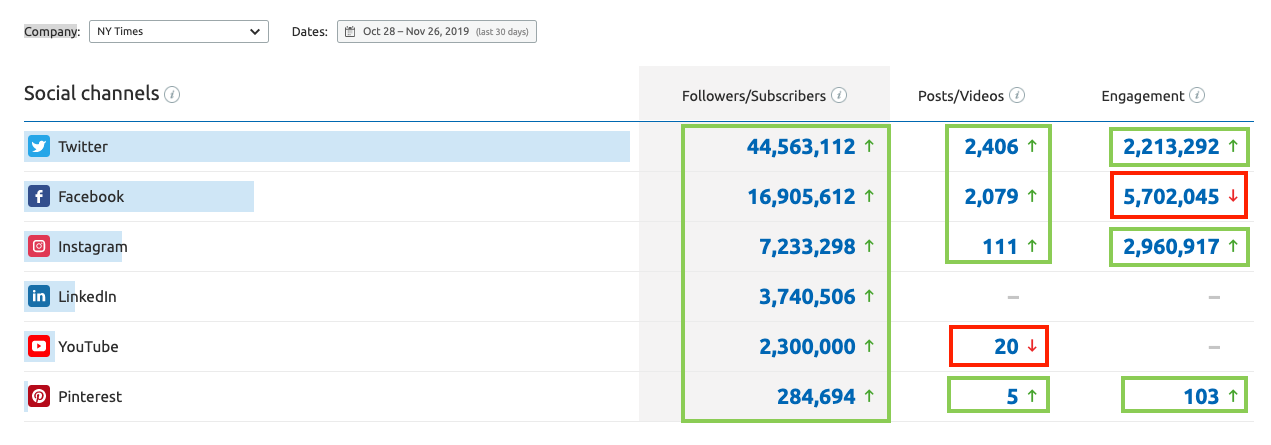Click Instagram posts count 111
This screenshot has height=445, width=1271.
click(x=1000, y=247)
